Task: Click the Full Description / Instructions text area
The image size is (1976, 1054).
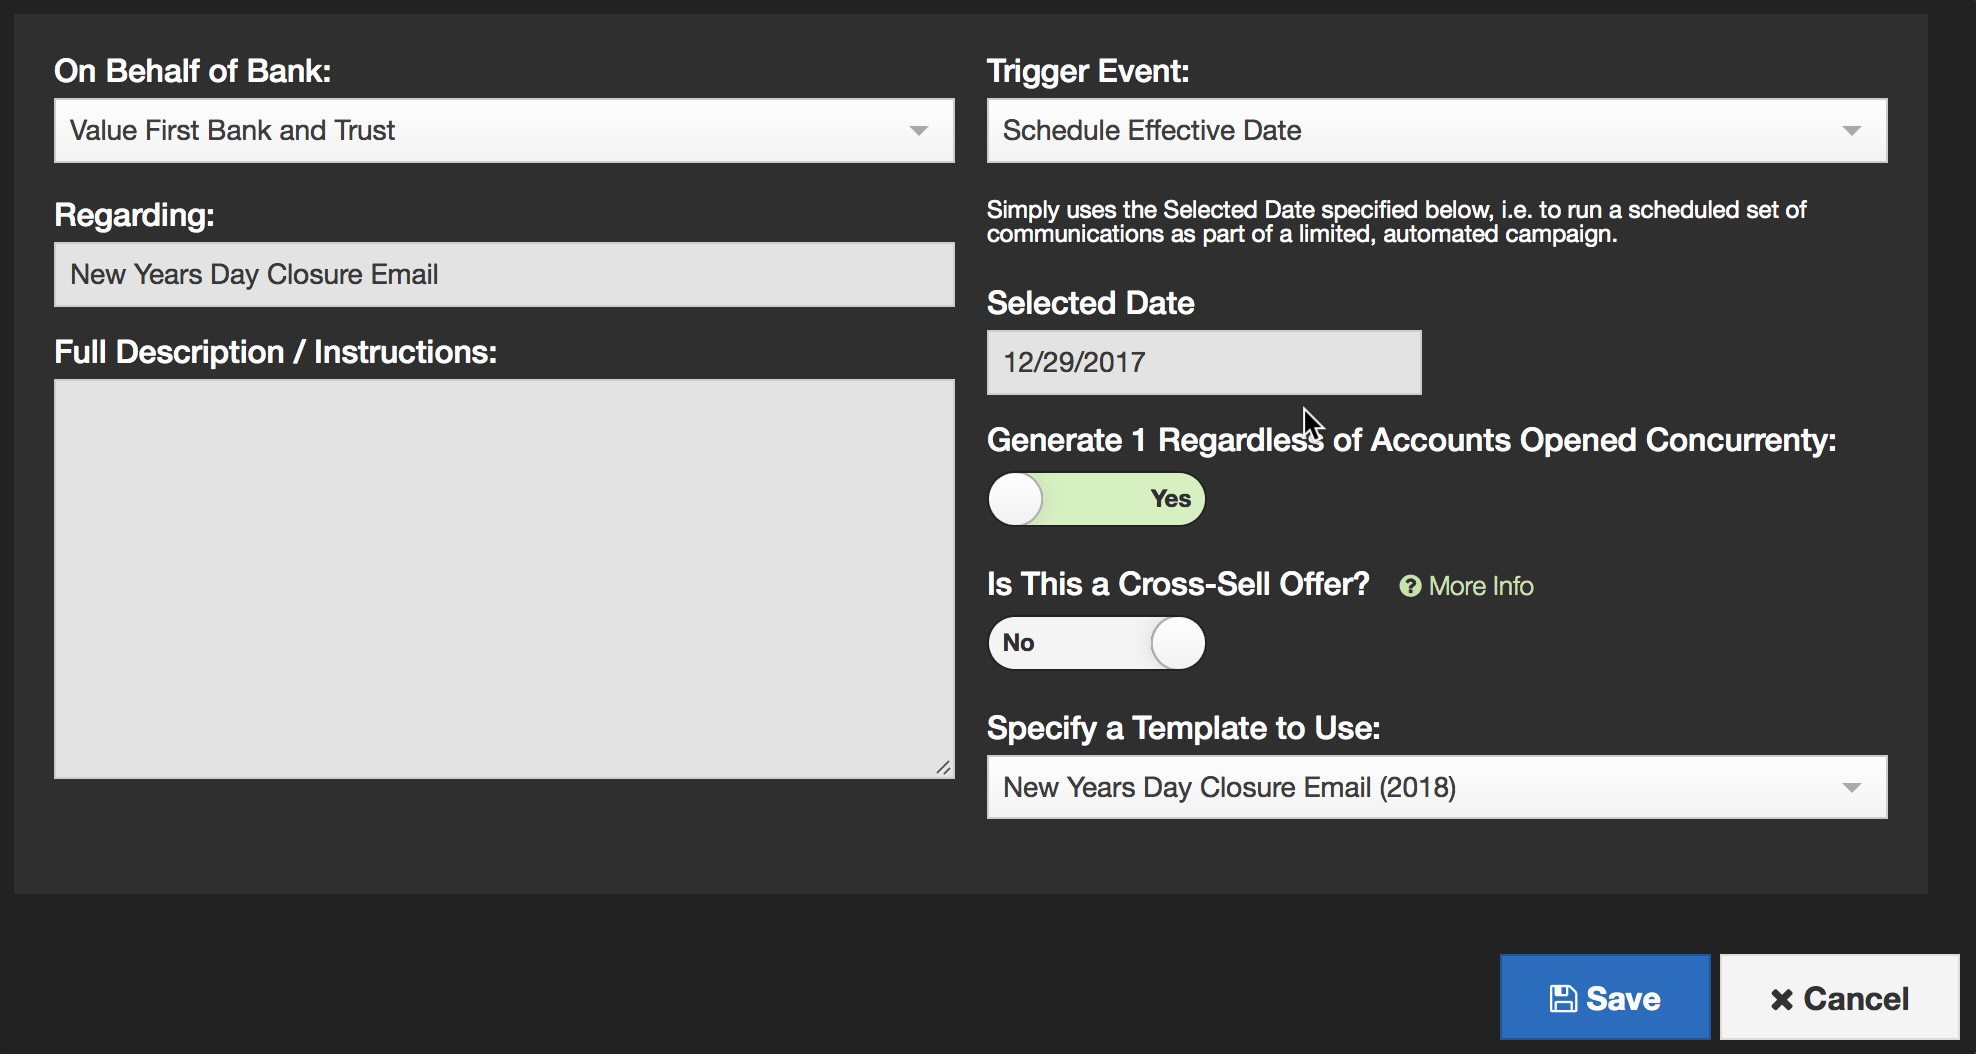Action: [x=504, y=578]
